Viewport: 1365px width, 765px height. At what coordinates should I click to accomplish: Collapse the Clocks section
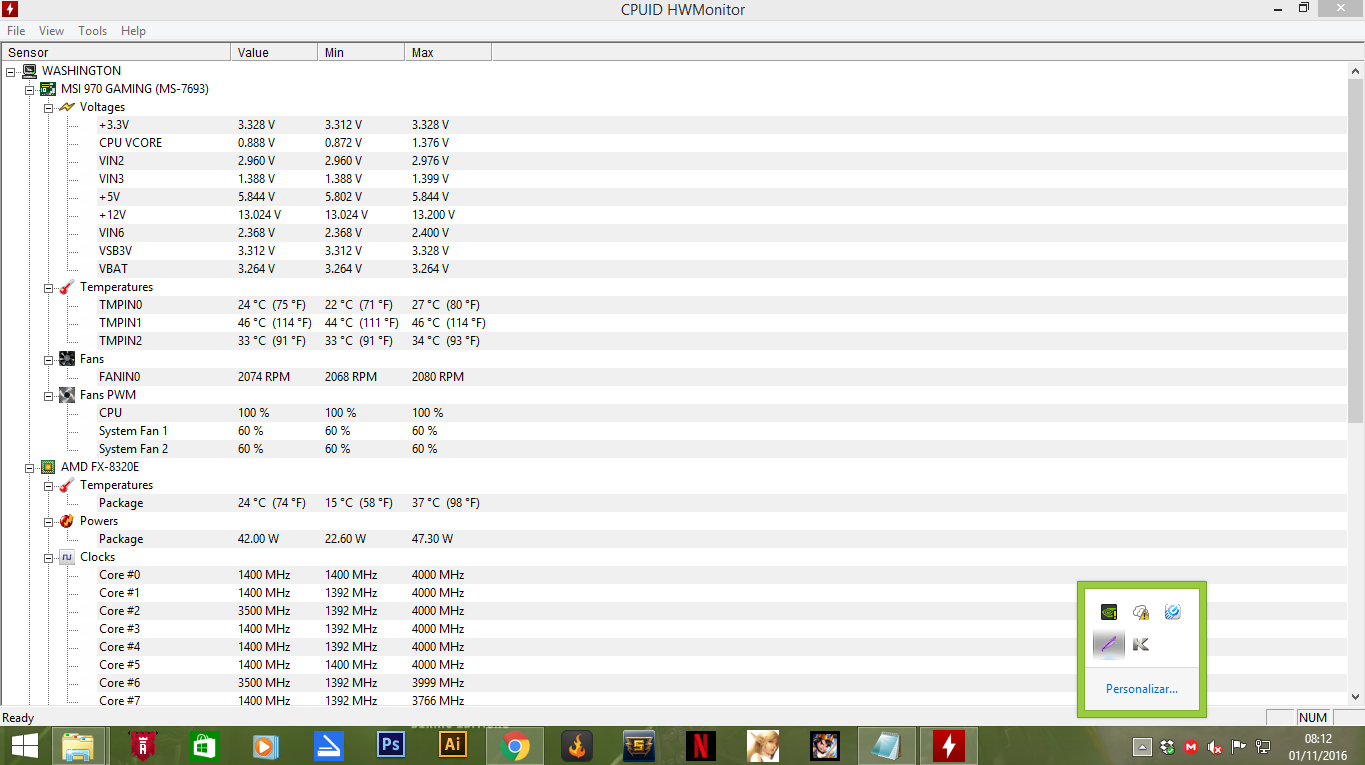pyautogui.click(x=49, y=557)
